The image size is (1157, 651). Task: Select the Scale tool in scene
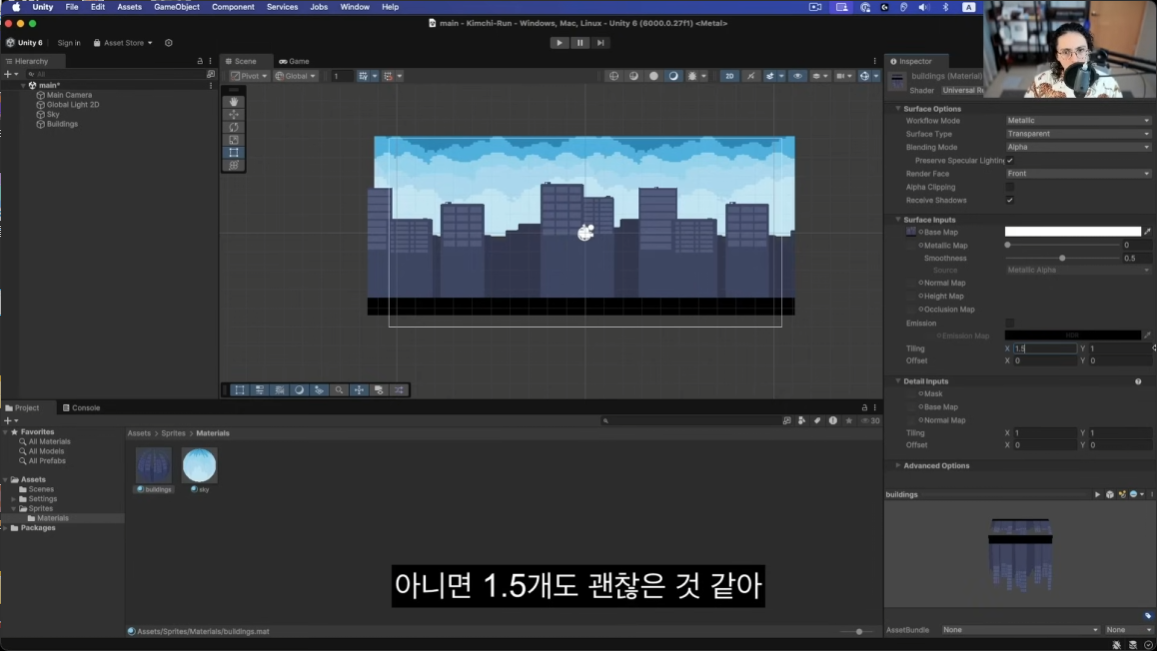click(234, 140)
